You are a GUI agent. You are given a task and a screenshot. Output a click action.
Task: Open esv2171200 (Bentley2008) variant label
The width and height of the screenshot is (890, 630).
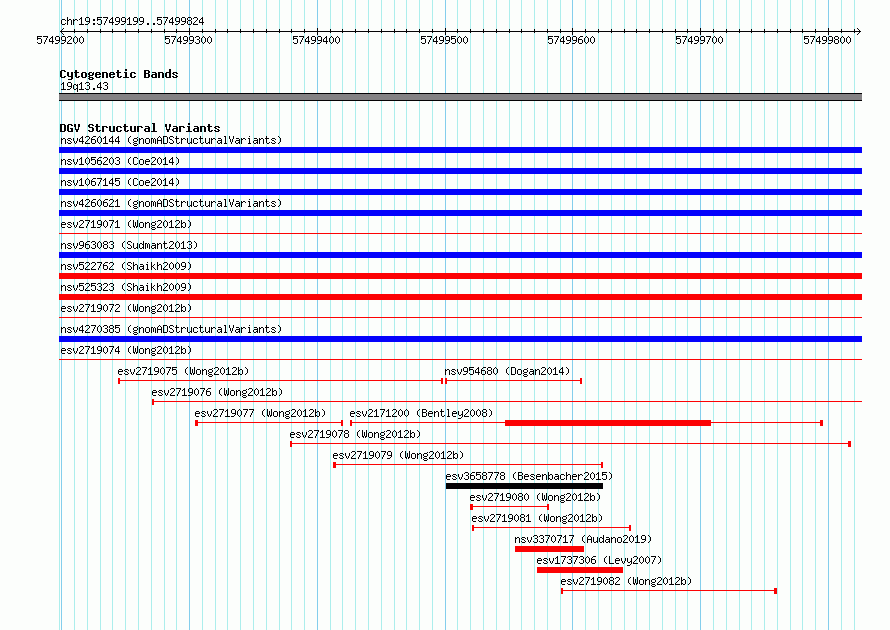(421, 413)
